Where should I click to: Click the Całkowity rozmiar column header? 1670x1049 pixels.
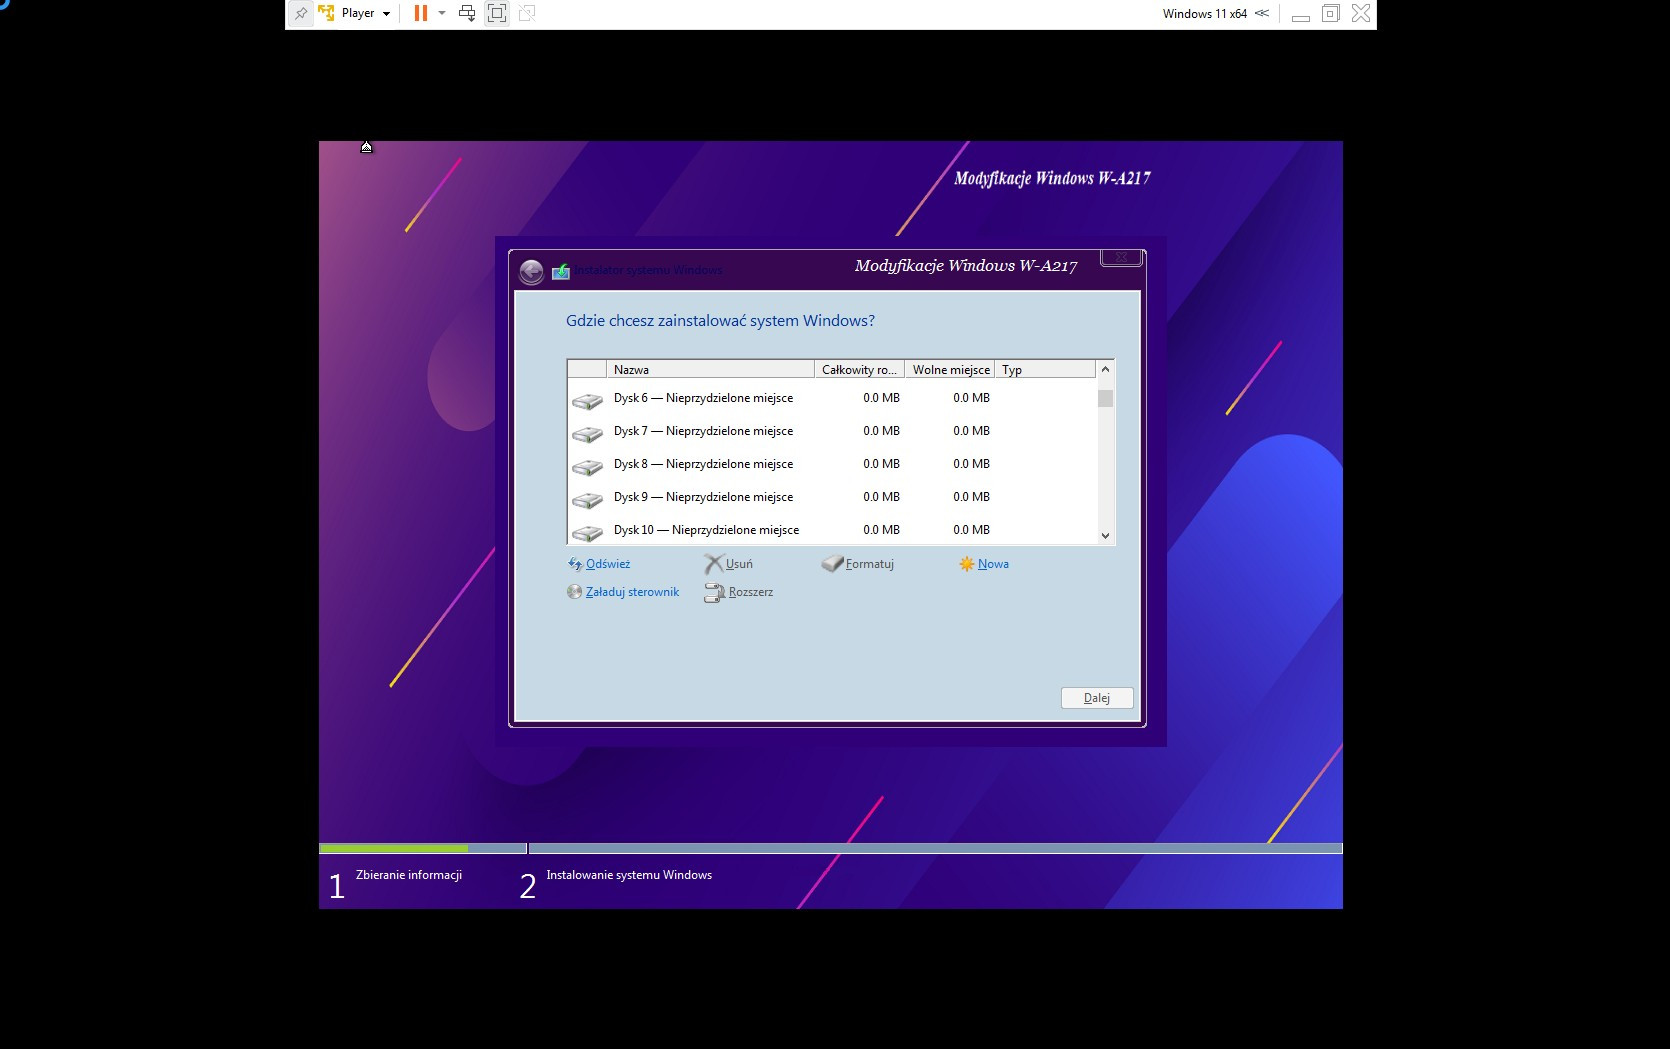(x=859, y=370)
